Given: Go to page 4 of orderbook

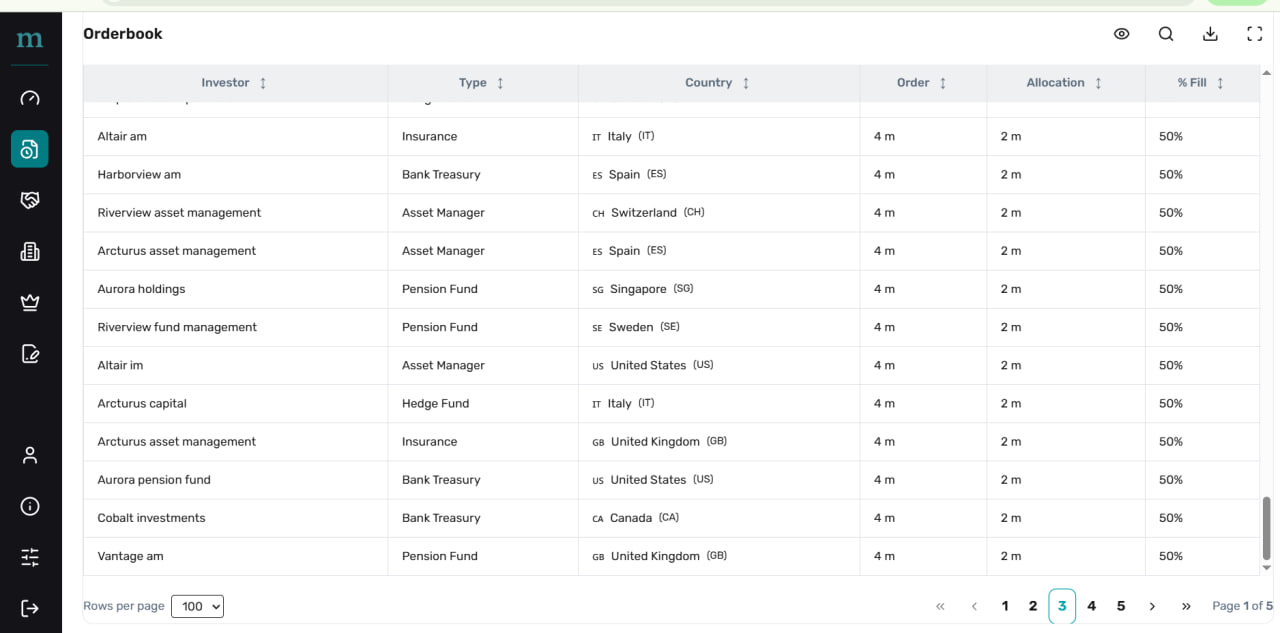Looking at the screenshot, I should pos(1091,606).
